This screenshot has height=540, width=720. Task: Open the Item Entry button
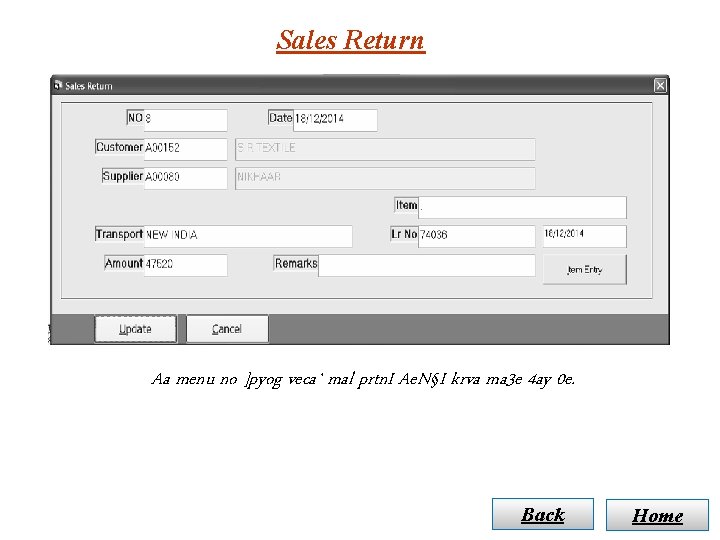(x=585, y=270)
